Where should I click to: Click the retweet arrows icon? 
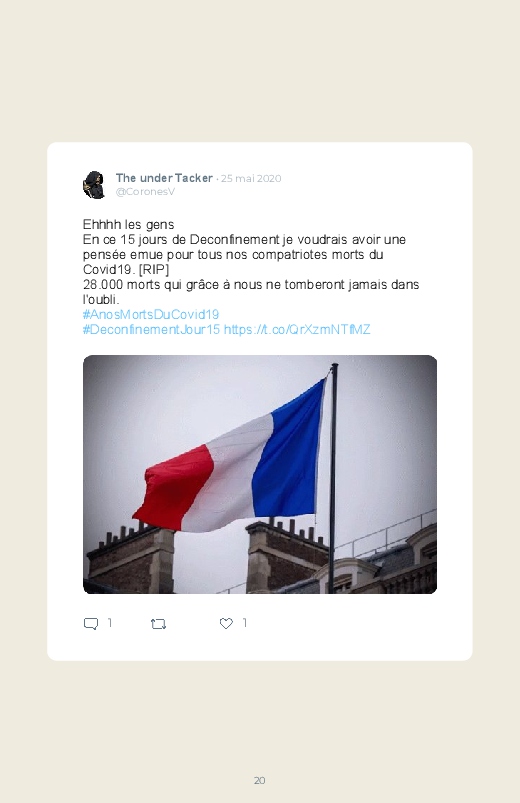point(158,624)
